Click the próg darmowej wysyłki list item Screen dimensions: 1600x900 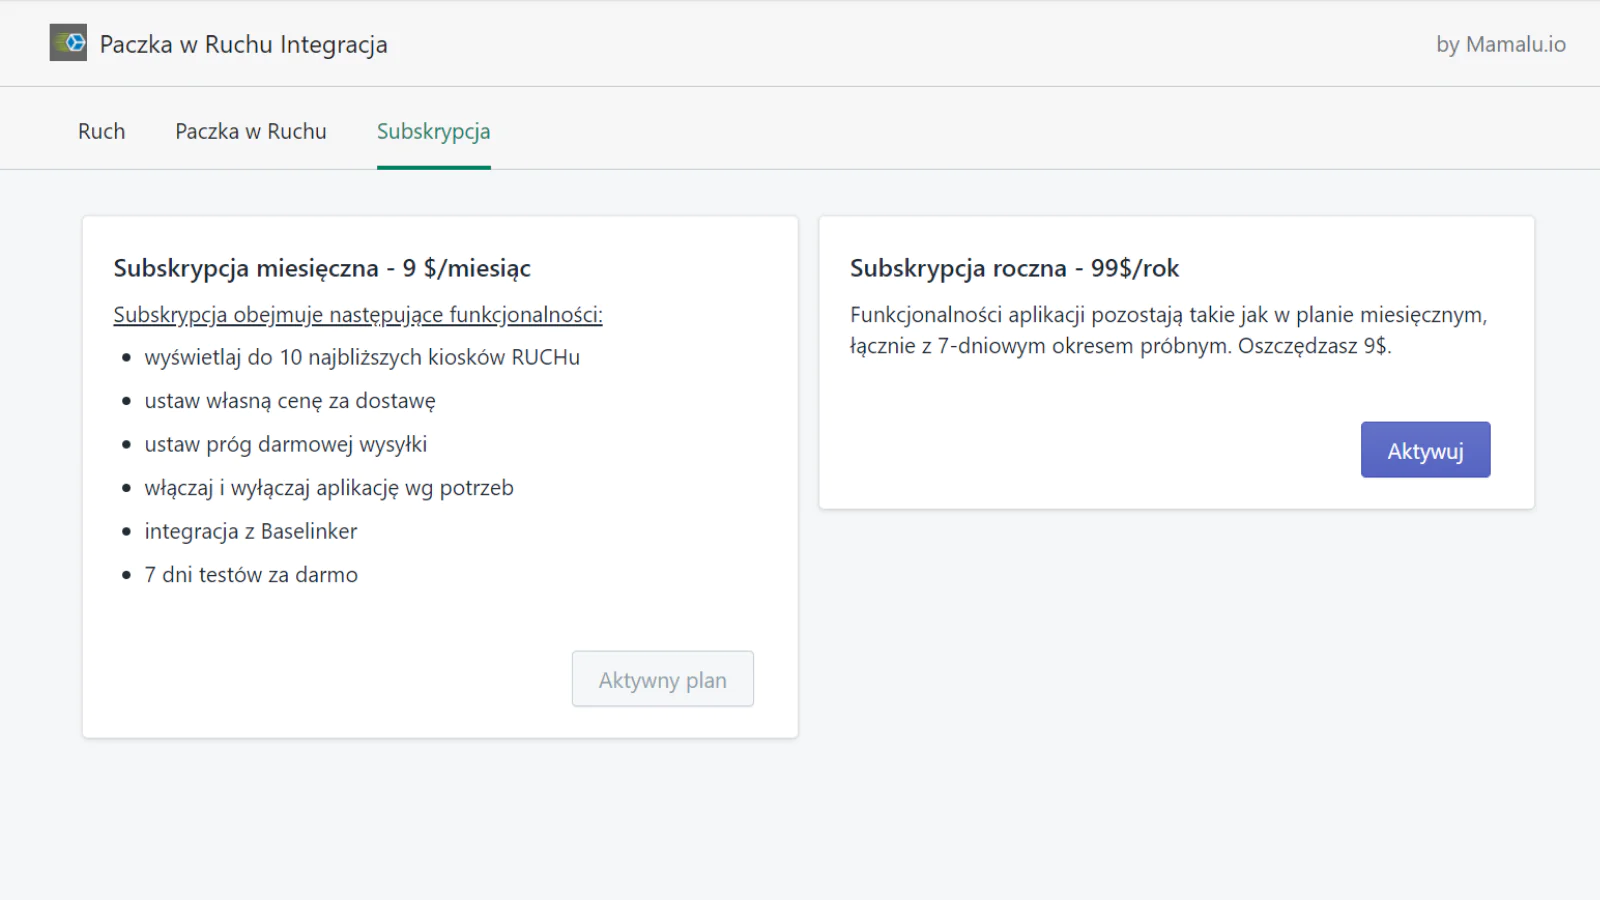(x=285, y=445)
